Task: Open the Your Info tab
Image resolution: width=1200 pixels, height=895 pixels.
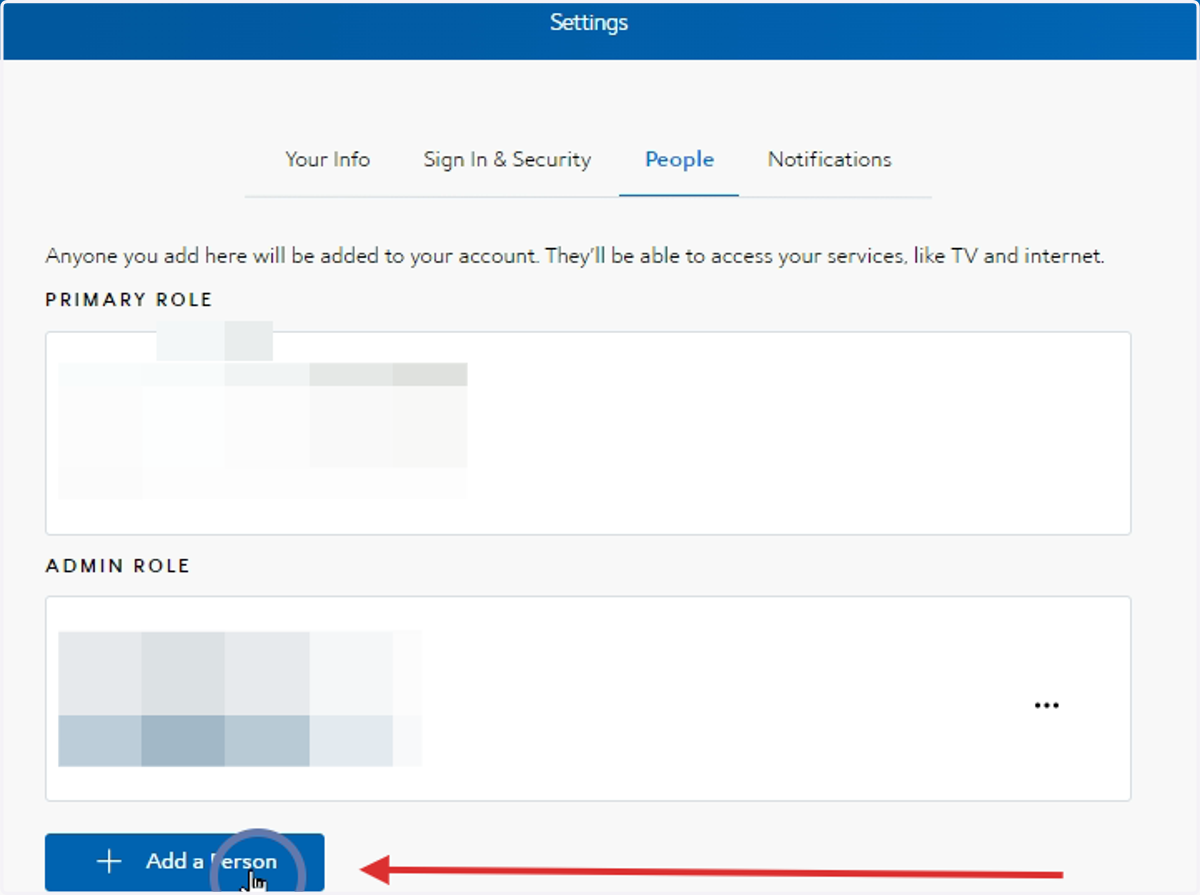Action: (x=327, y=159)
